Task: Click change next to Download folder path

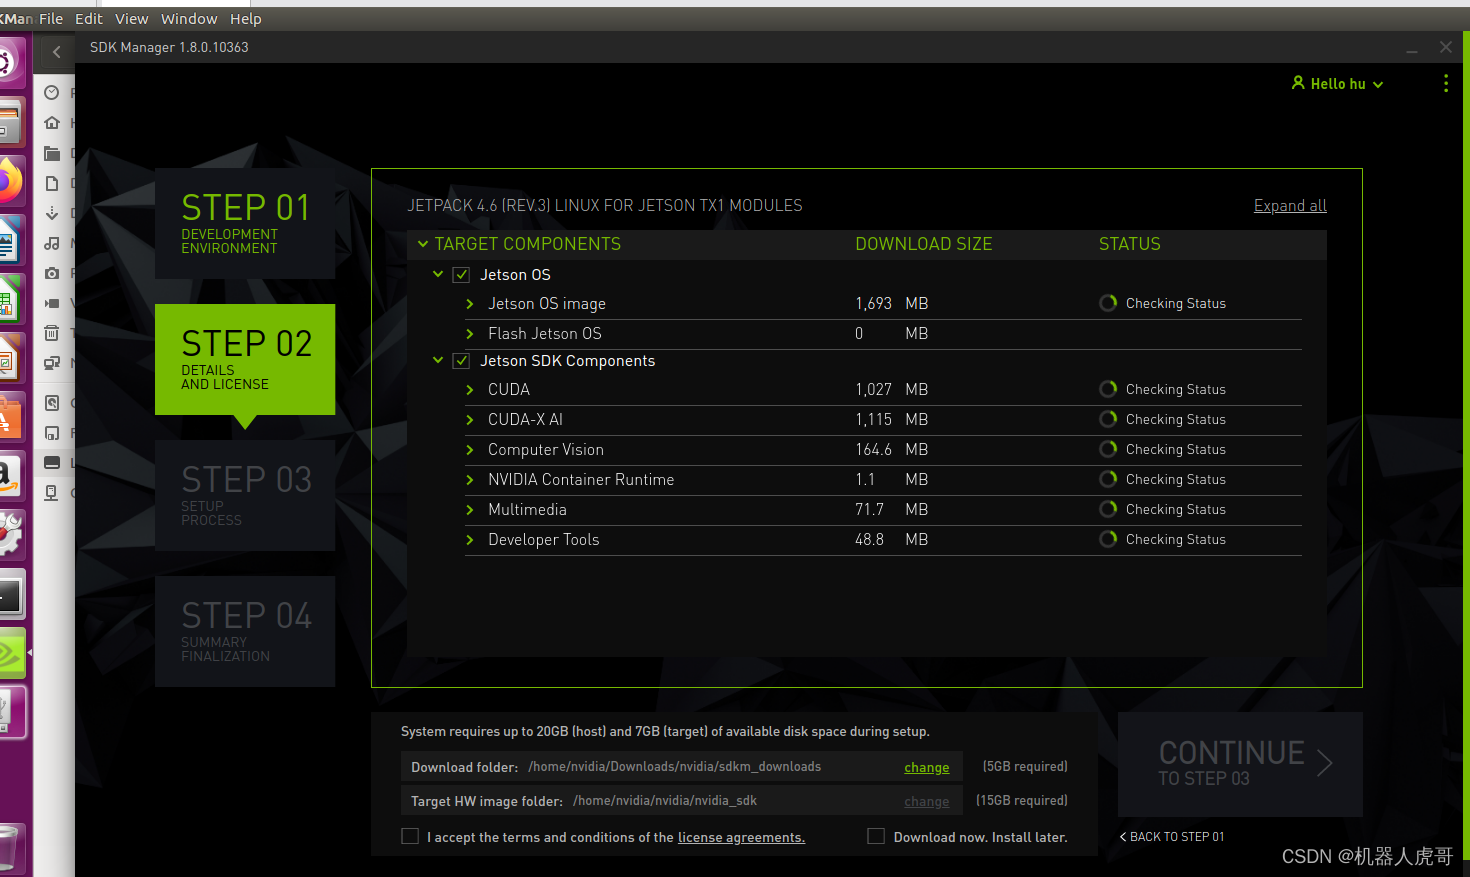Action: pos(926,767)
